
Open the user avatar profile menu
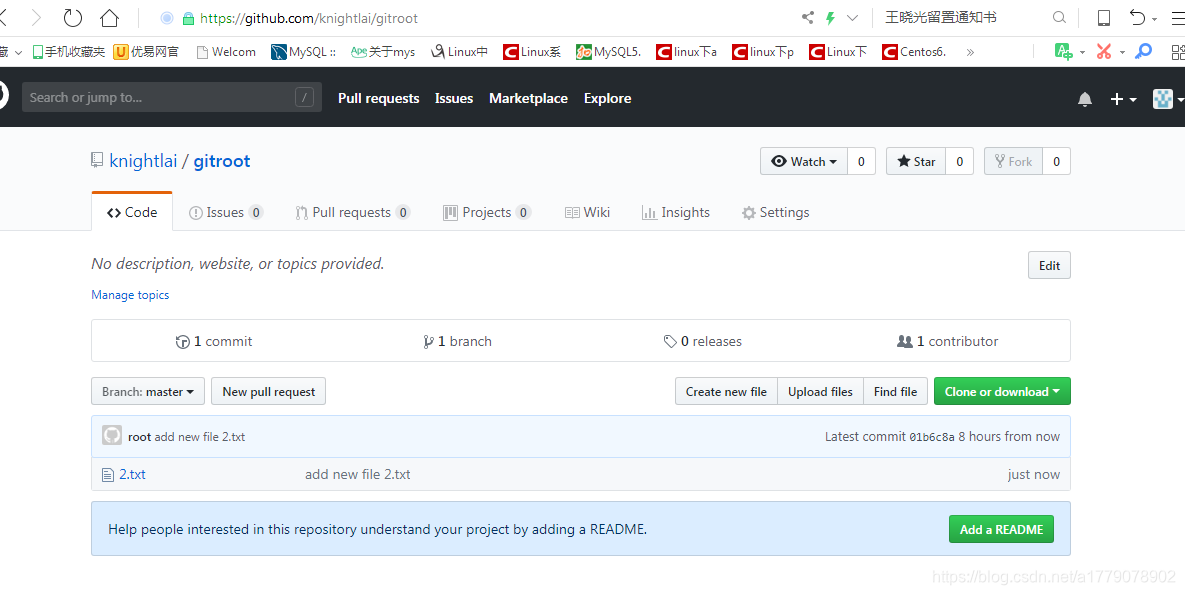tap(1168, 99)
